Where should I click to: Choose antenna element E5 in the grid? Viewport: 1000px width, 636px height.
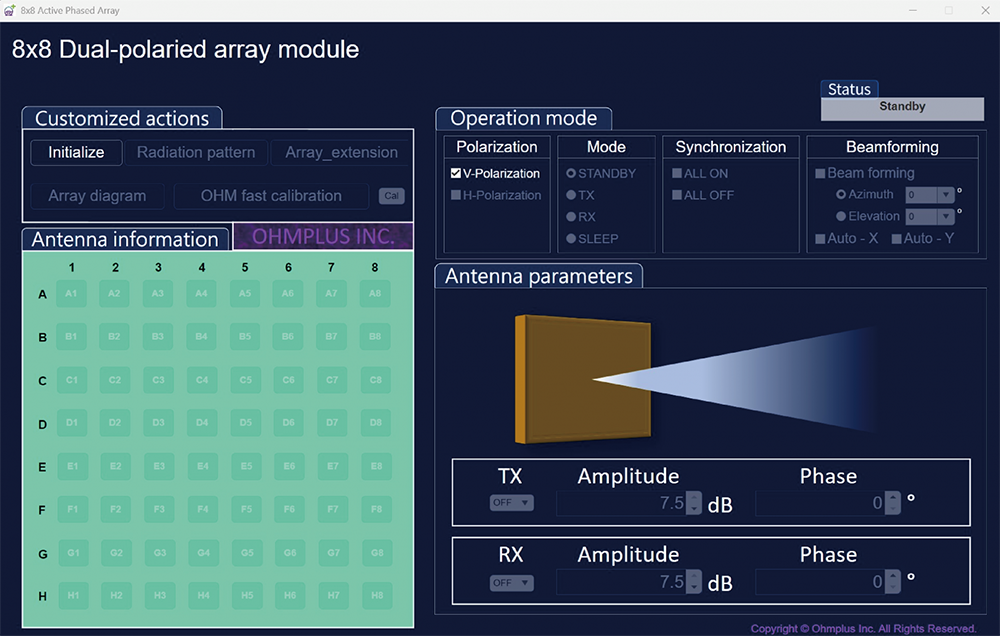246,467
